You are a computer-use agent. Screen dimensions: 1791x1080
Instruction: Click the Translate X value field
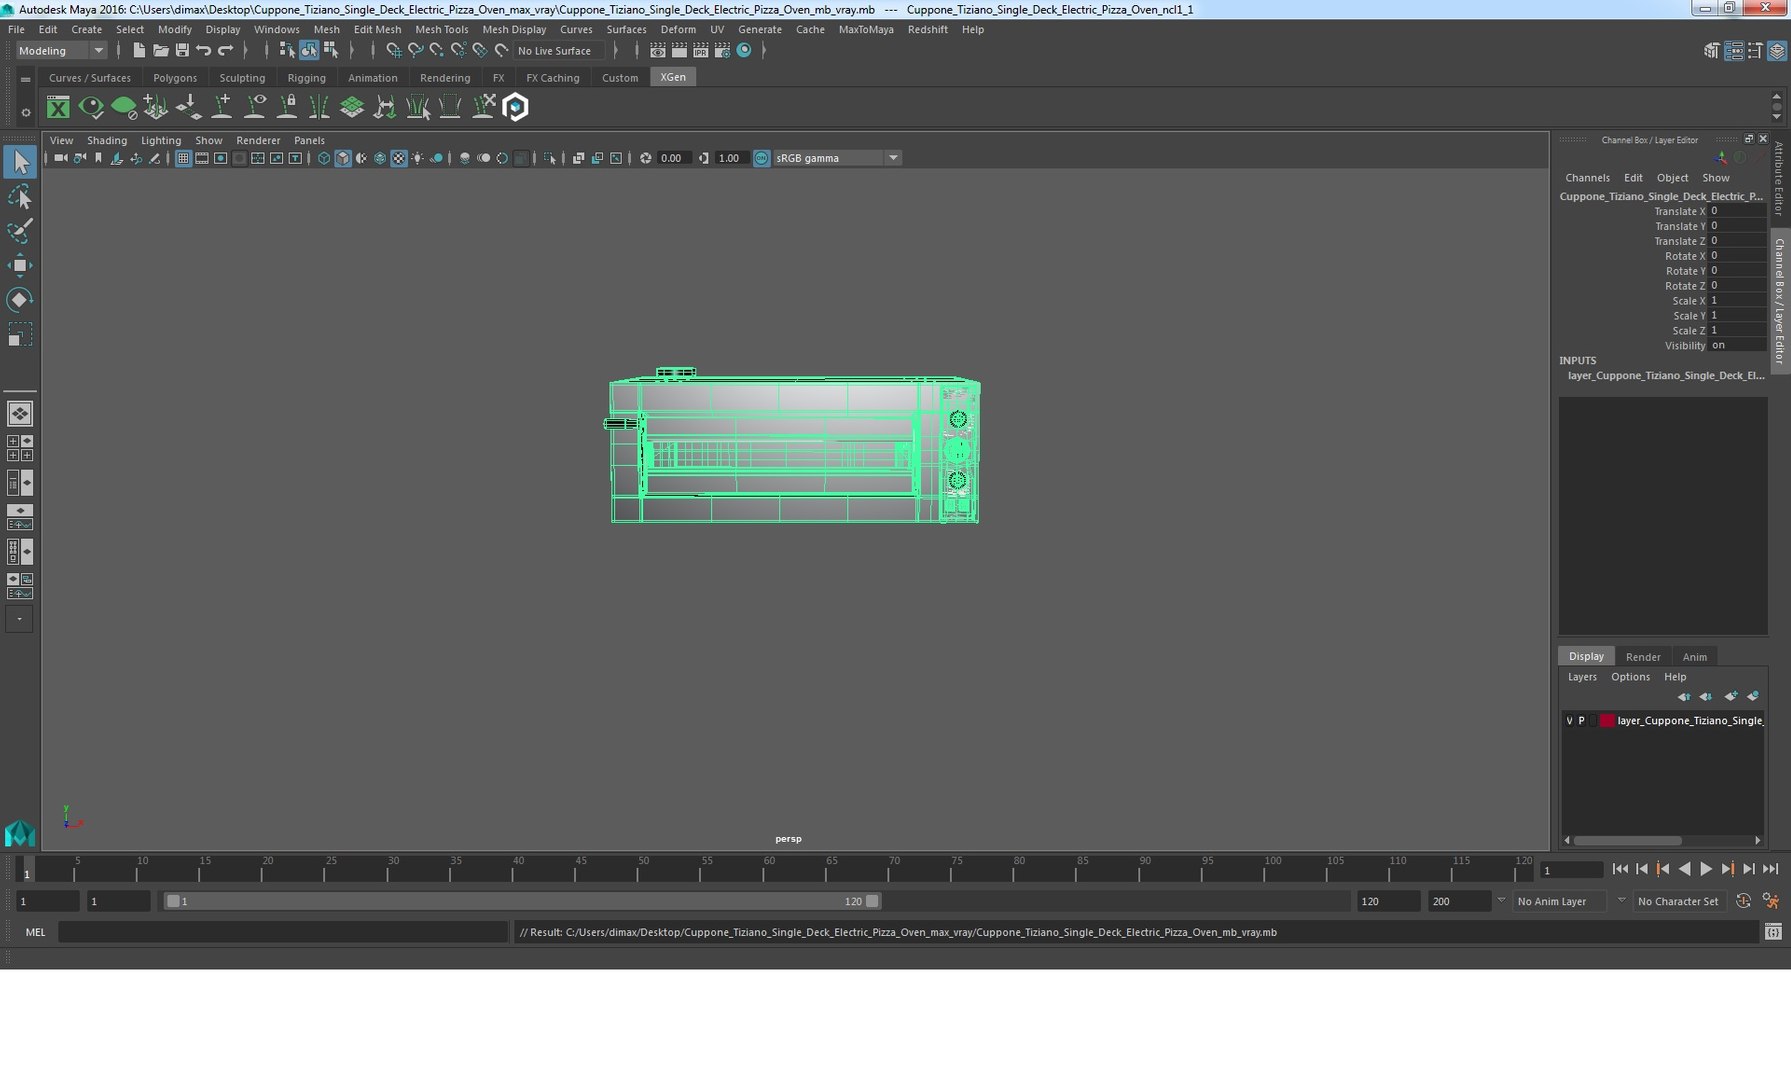[1737, 211]
